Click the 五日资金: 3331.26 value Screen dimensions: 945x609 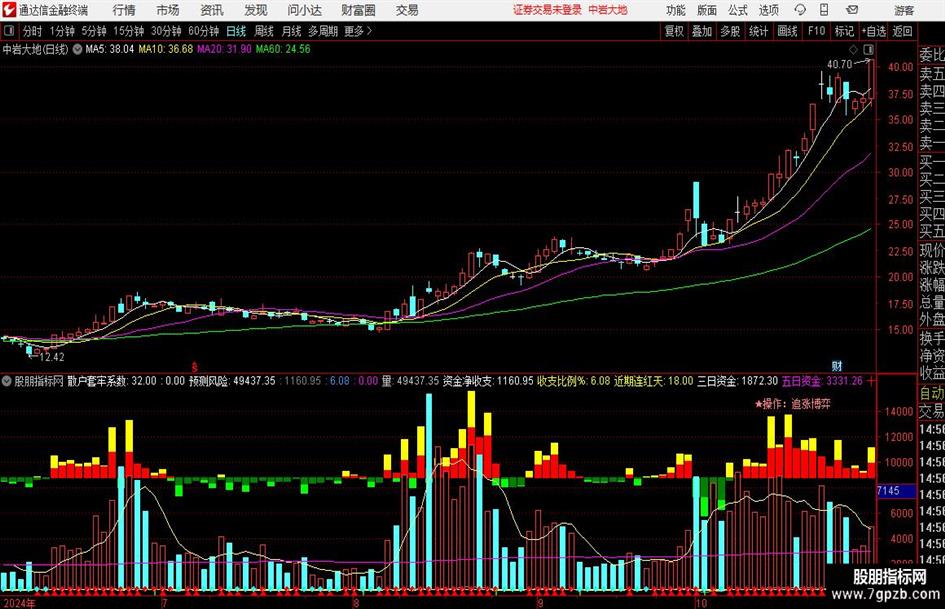click(x=822, y=381)
